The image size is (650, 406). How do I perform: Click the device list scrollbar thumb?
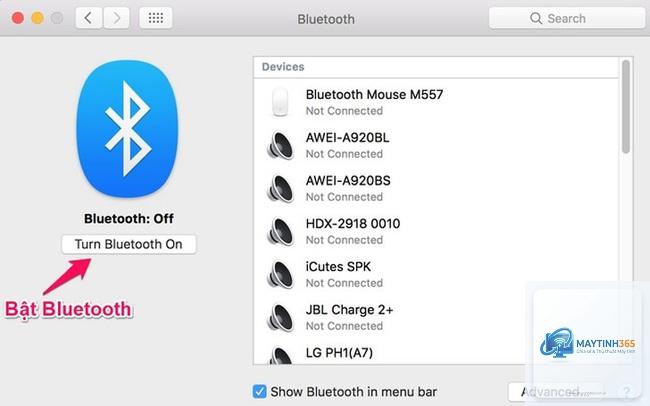click(x=626, y=107)
